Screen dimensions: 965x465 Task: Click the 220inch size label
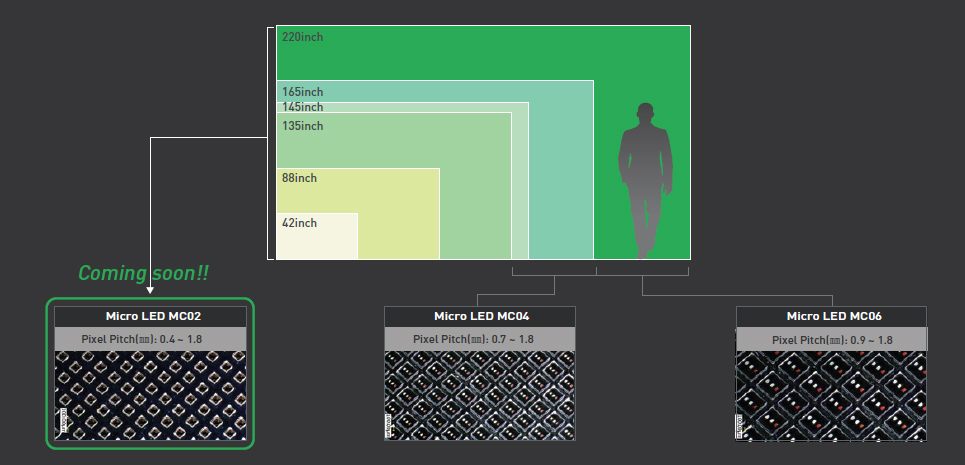click(x=302, y=37)
